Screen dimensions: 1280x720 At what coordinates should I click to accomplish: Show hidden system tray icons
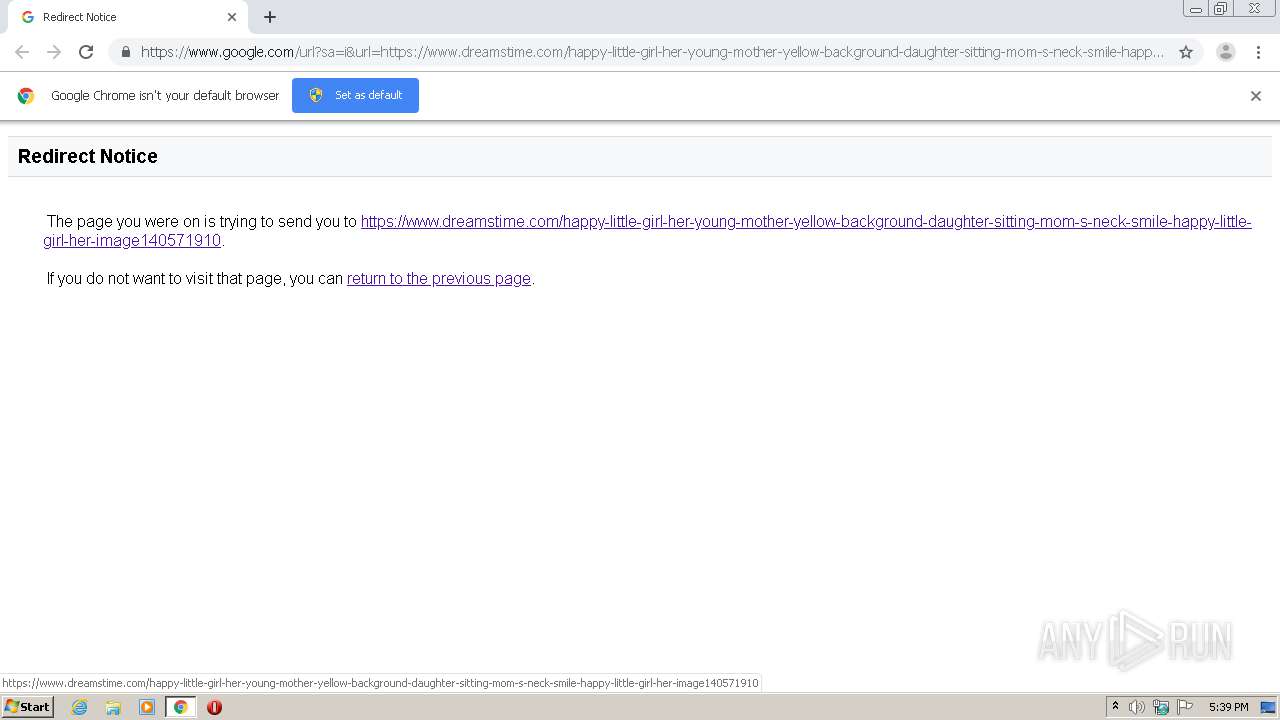1116,707
